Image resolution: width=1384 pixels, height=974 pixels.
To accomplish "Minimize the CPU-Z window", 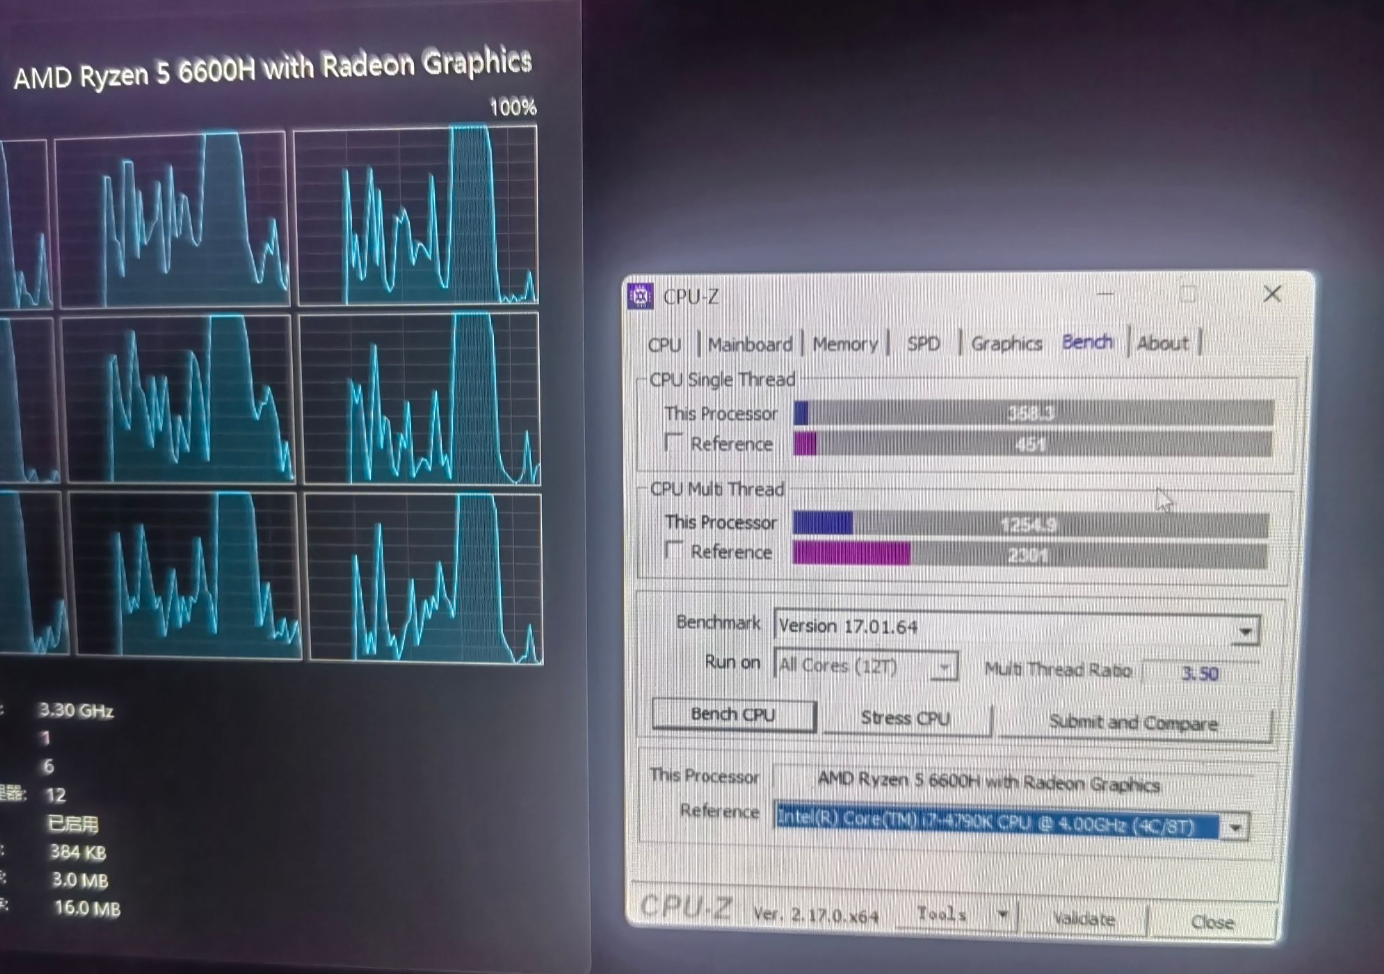I will 1105,294.
